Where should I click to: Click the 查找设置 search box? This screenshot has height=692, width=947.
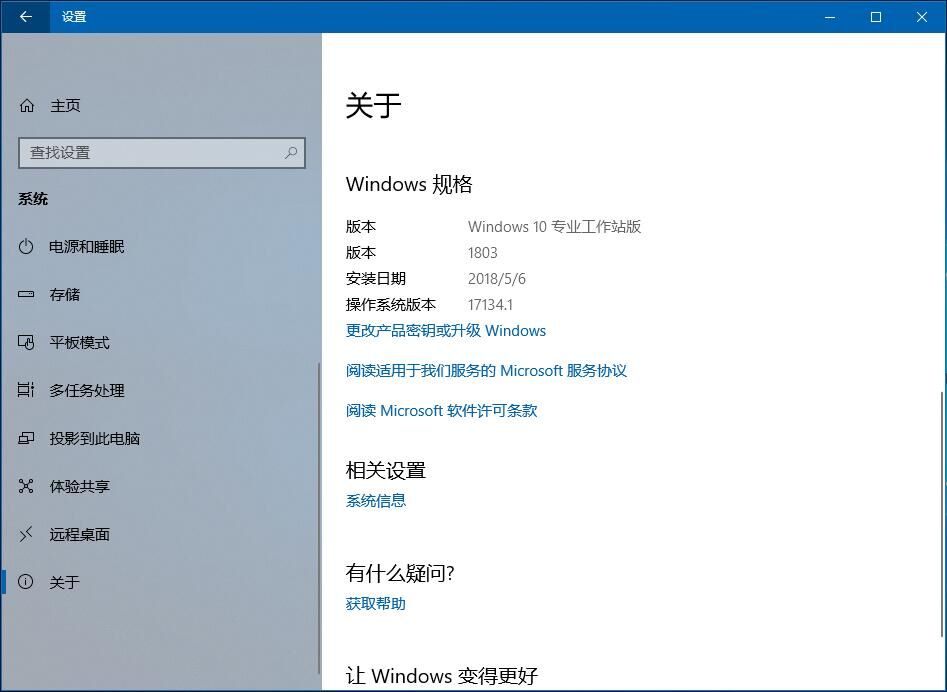[x=150, y=153]
